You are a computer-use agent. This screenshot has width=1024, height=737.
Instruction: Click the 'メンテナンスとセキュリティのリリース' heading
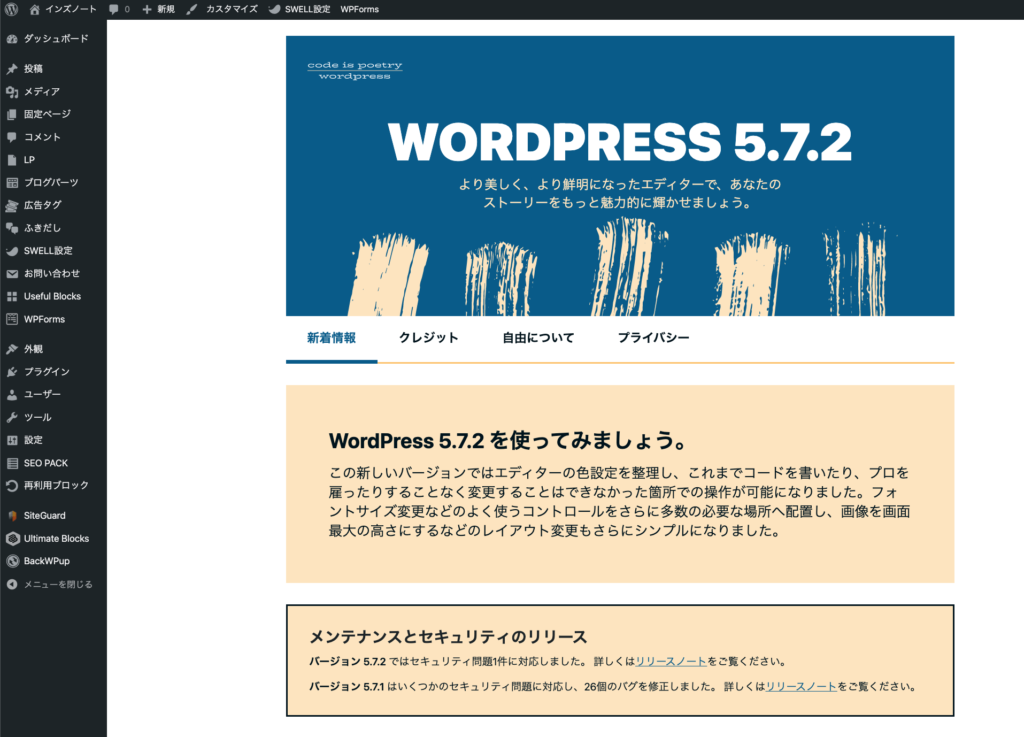coord(448,636)
